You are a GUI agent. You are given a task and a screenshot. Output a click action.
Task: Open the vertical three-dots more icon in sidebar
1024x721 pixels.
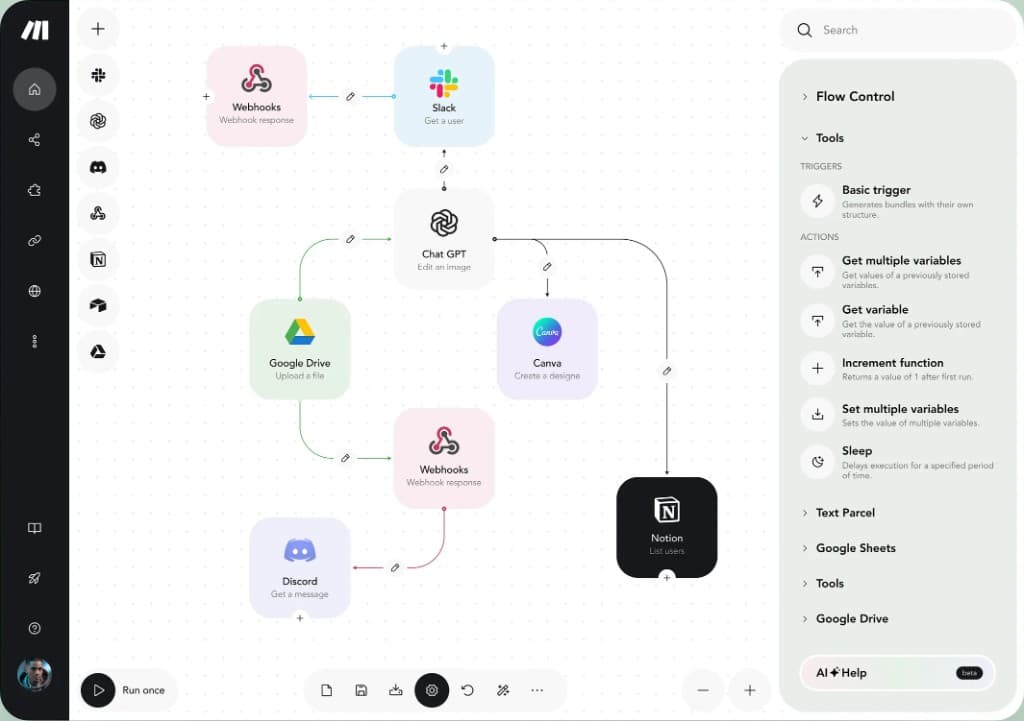(x=35, y=342)
